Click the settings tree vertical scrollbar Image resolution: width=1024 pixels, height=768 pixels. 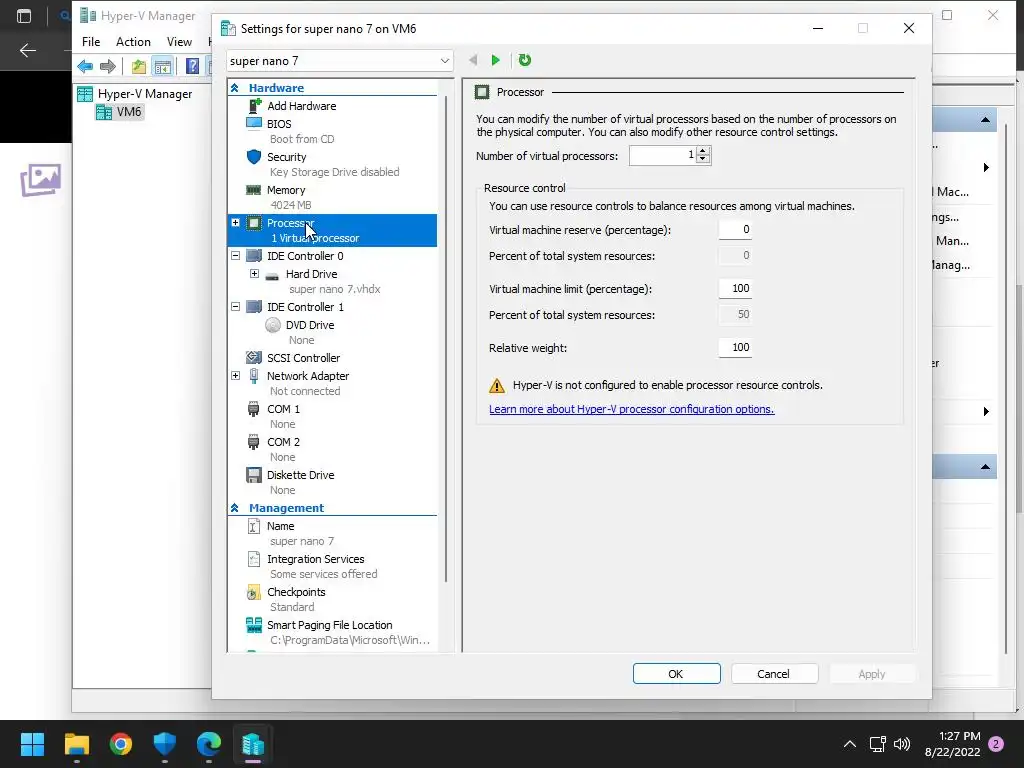click(x=446, y=340)
